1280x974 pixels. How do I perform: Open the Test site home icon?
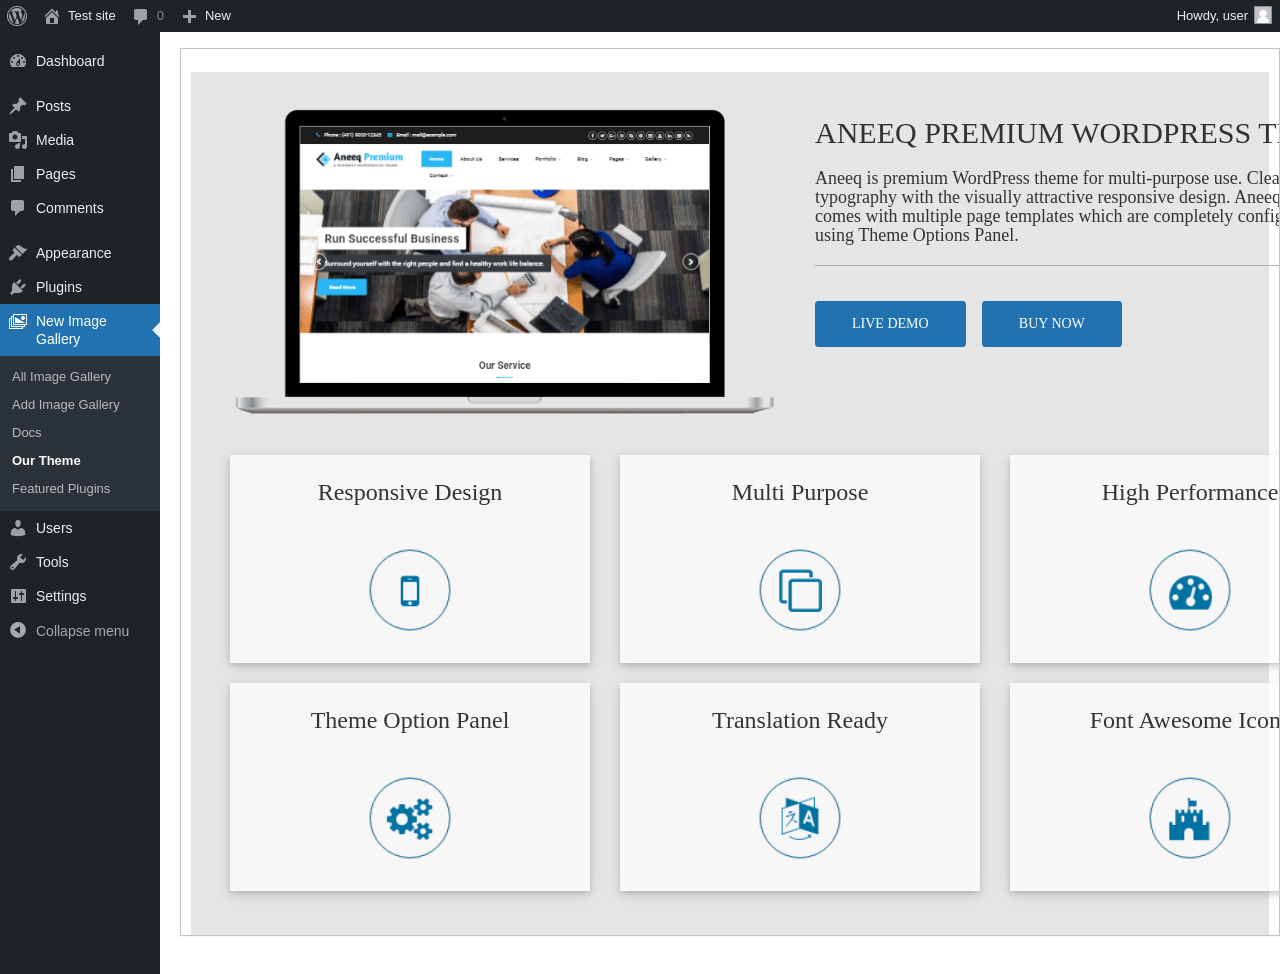pos(52,16)
